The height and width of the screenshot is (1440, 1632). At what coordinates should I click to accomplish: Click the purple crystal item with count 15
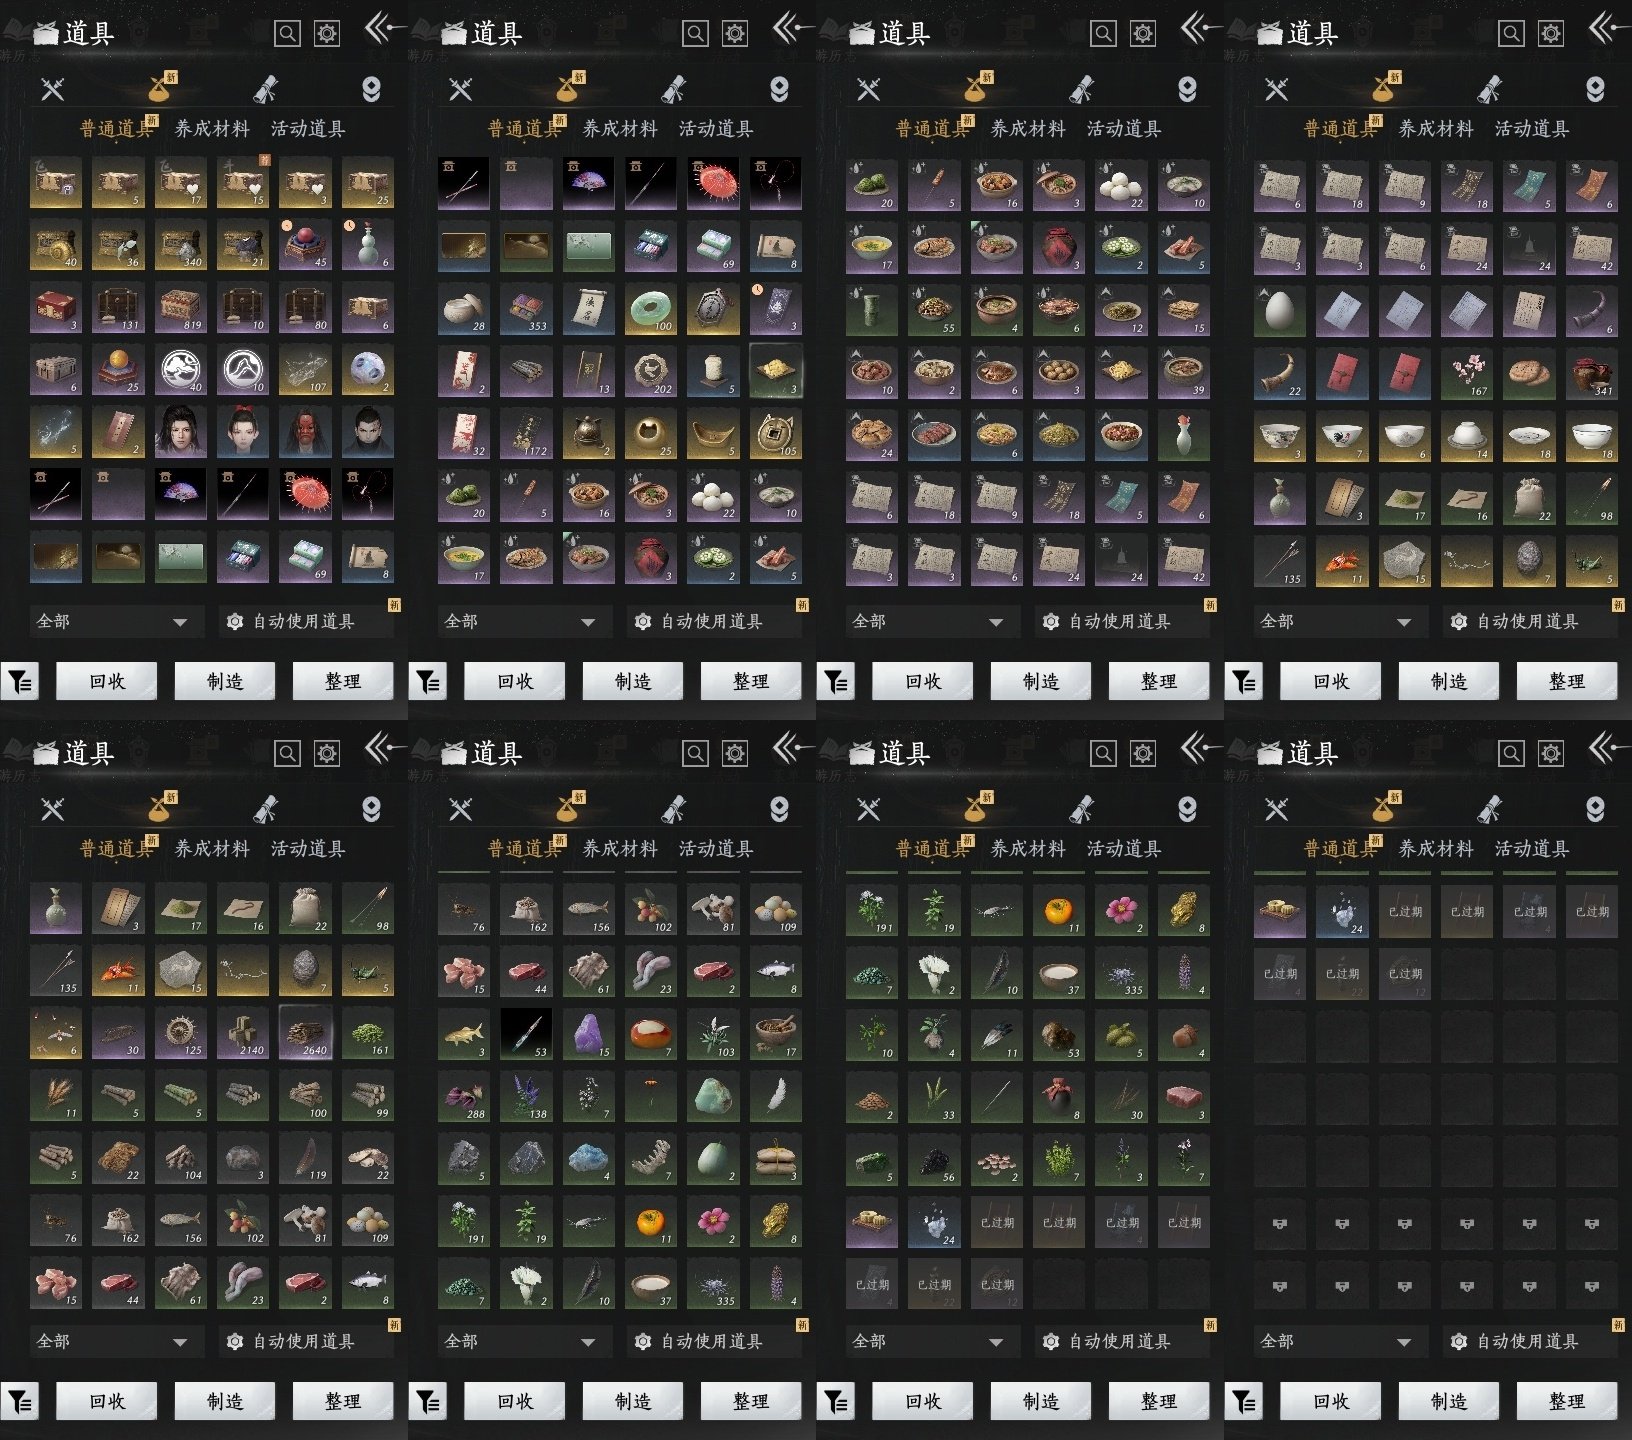point(588,1033)
